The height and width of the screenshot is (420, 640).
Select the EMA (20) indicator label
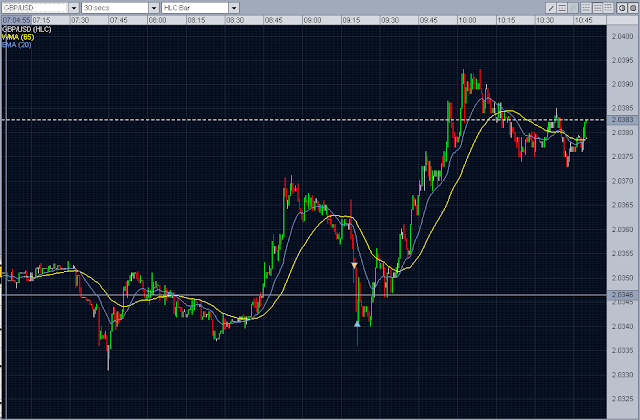17,45
